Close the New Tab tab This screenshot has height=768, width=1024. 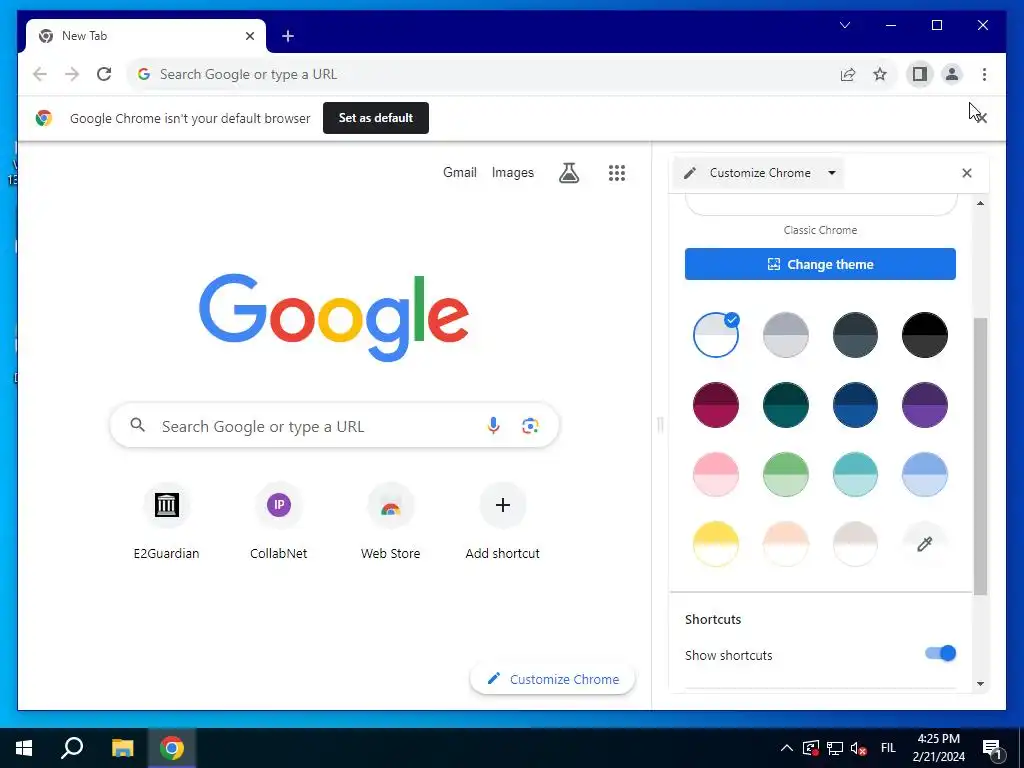click(249, 37)
